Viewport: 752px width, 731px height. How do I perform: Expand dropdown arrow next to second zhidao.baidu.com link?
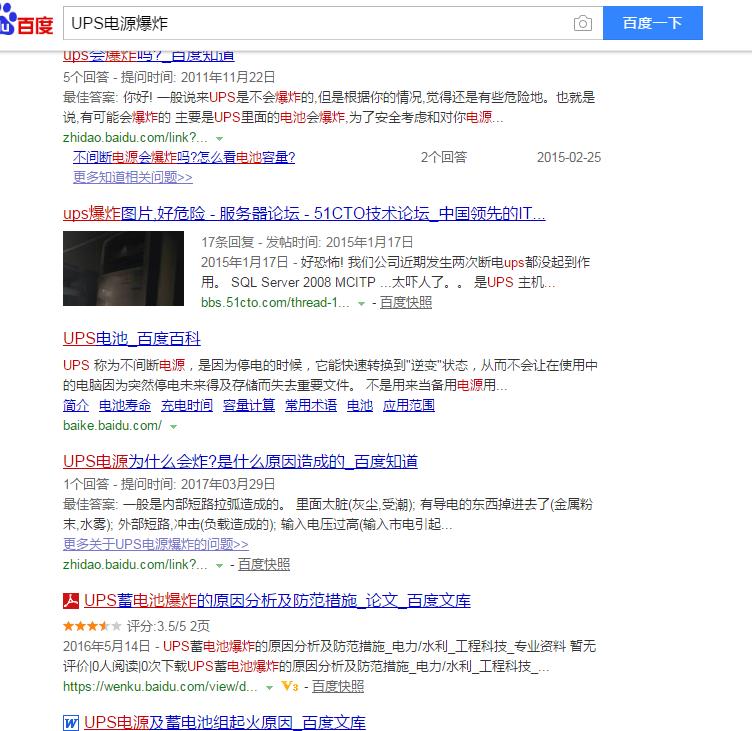pos(220,566)
